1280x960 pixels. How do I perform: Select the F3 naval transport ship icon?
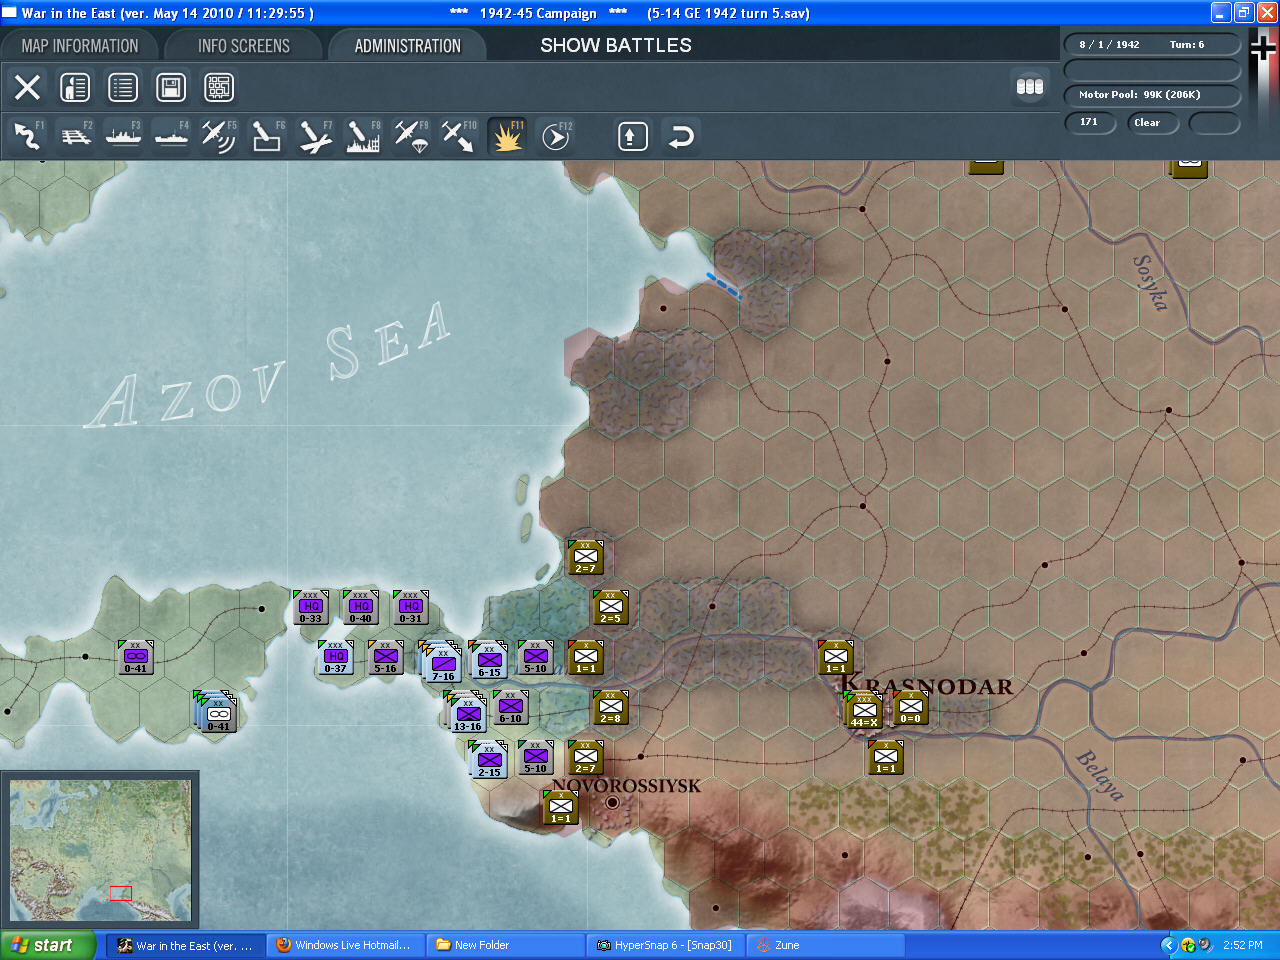(x=123, y=136)
